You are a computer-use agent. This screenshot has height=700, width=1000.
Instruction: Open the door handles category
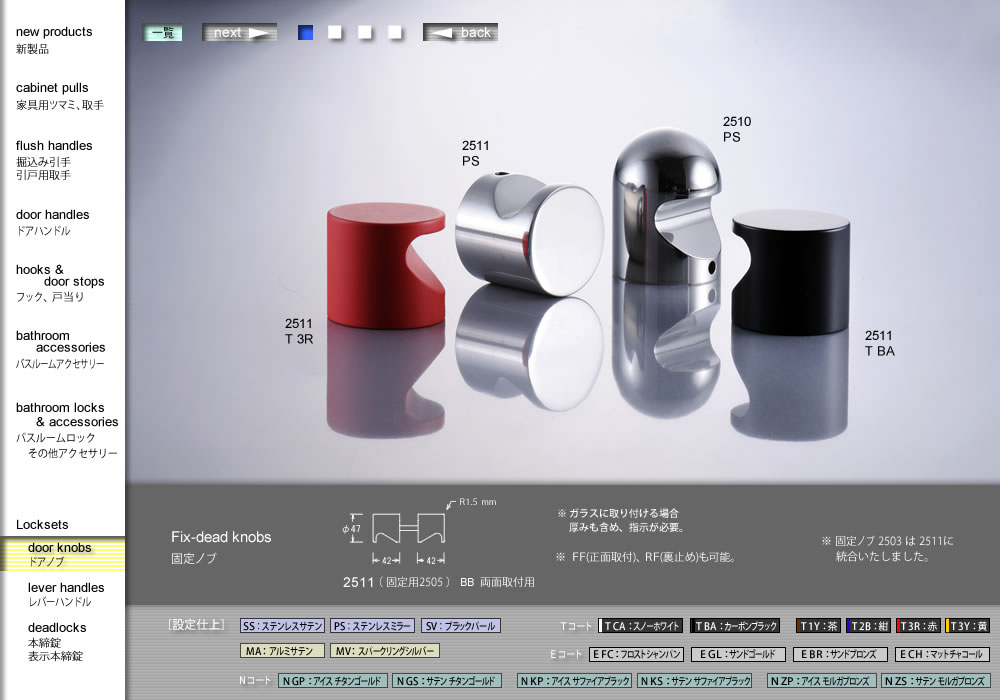(x=52, y=222)
